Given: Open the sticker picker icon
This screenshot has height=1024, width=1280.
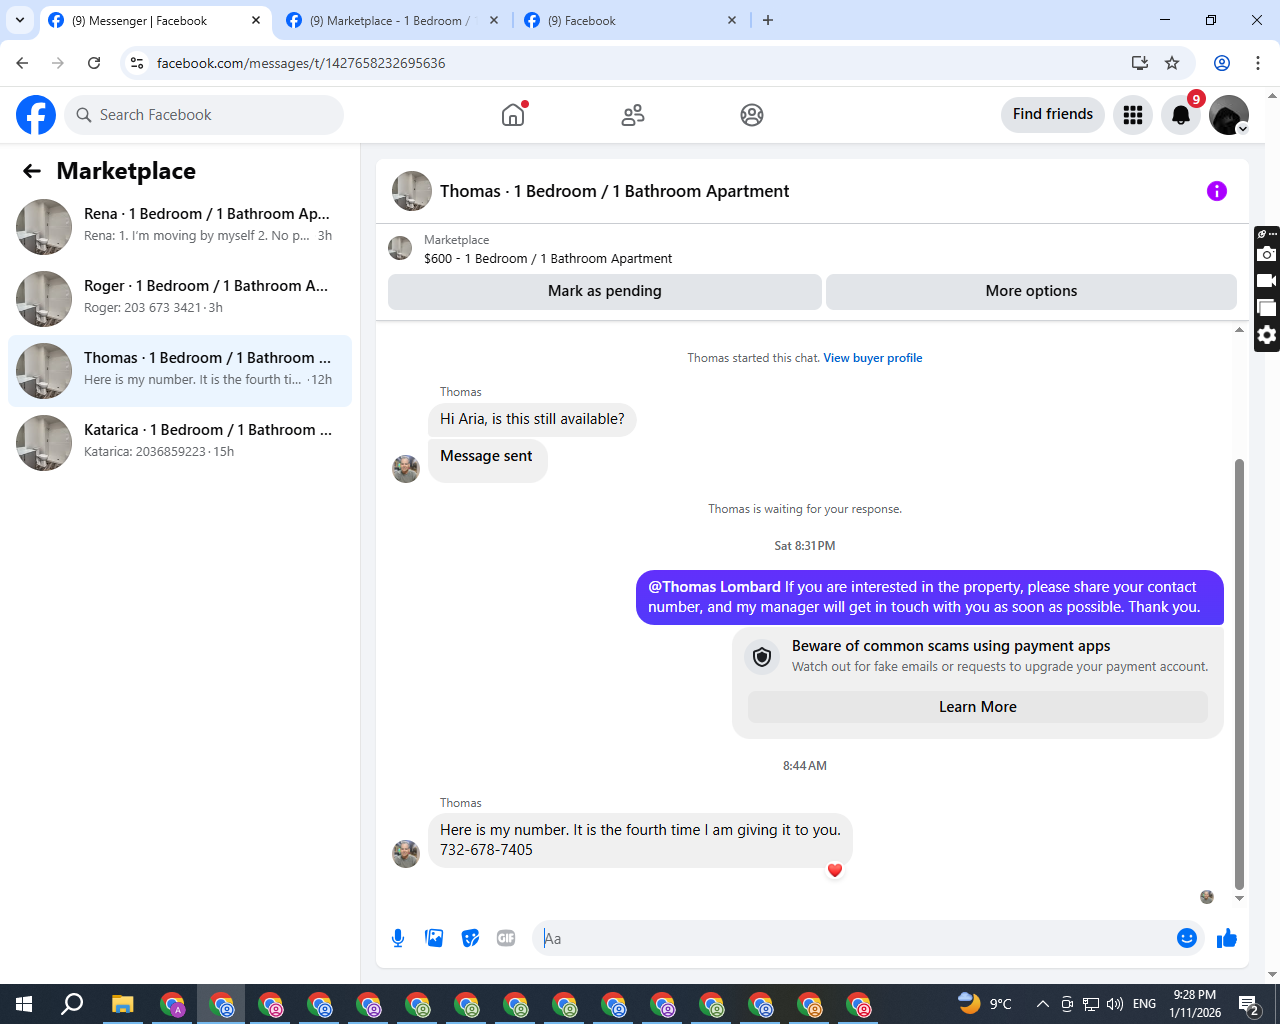Looking at the screenshot, I should tap(470, 938).
